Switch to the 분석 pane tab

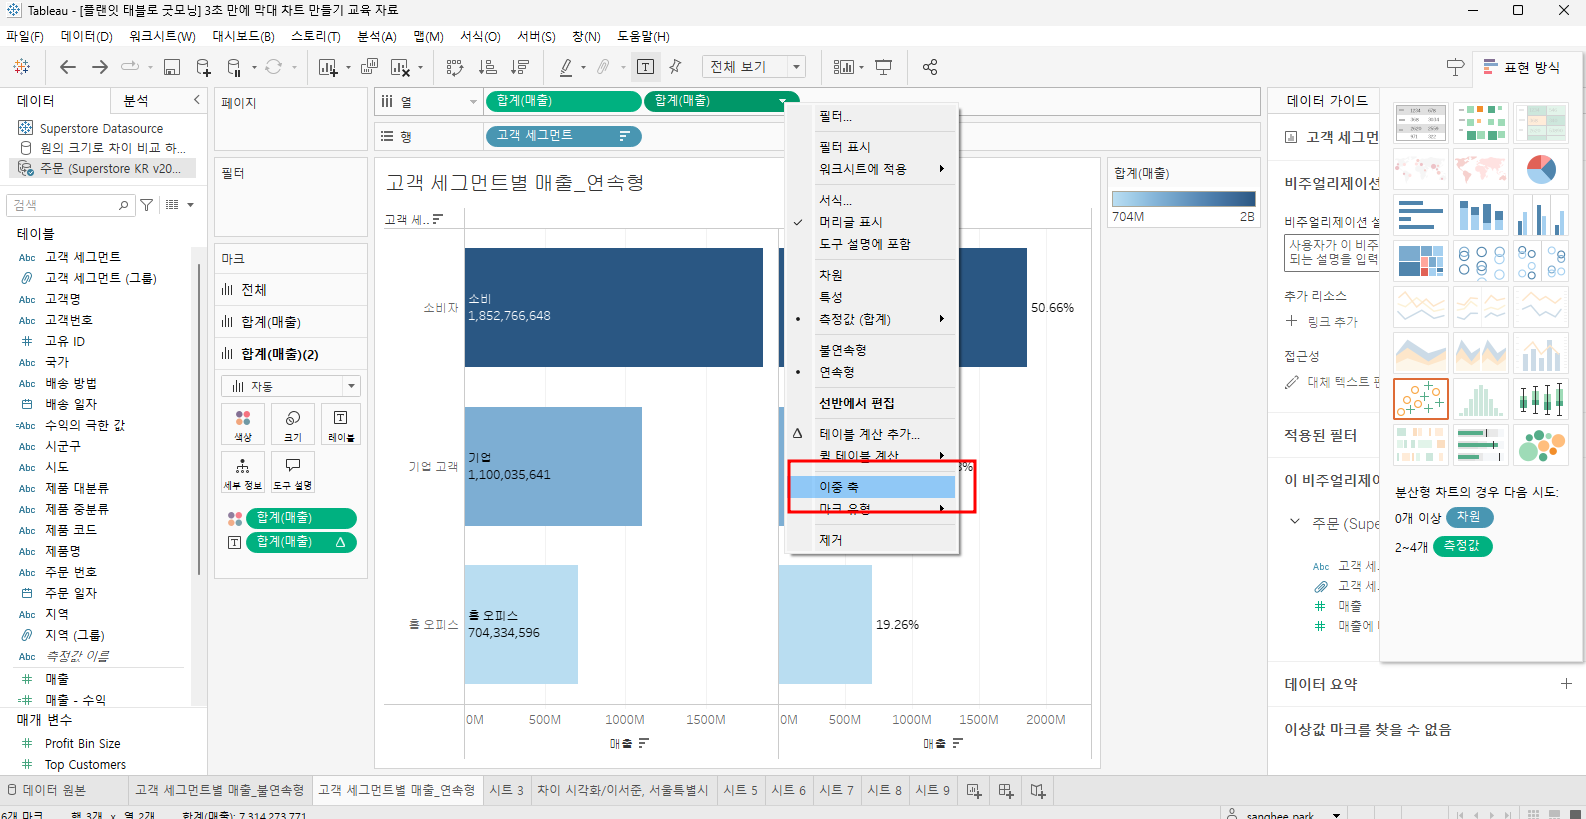(136, 101)
